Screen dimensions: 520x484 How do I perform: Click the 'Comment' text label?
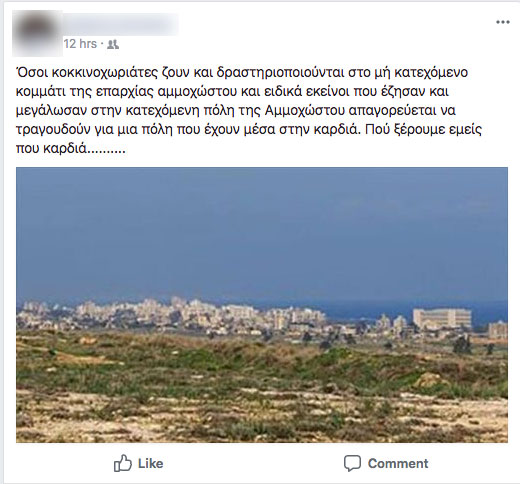click(398, 464)
